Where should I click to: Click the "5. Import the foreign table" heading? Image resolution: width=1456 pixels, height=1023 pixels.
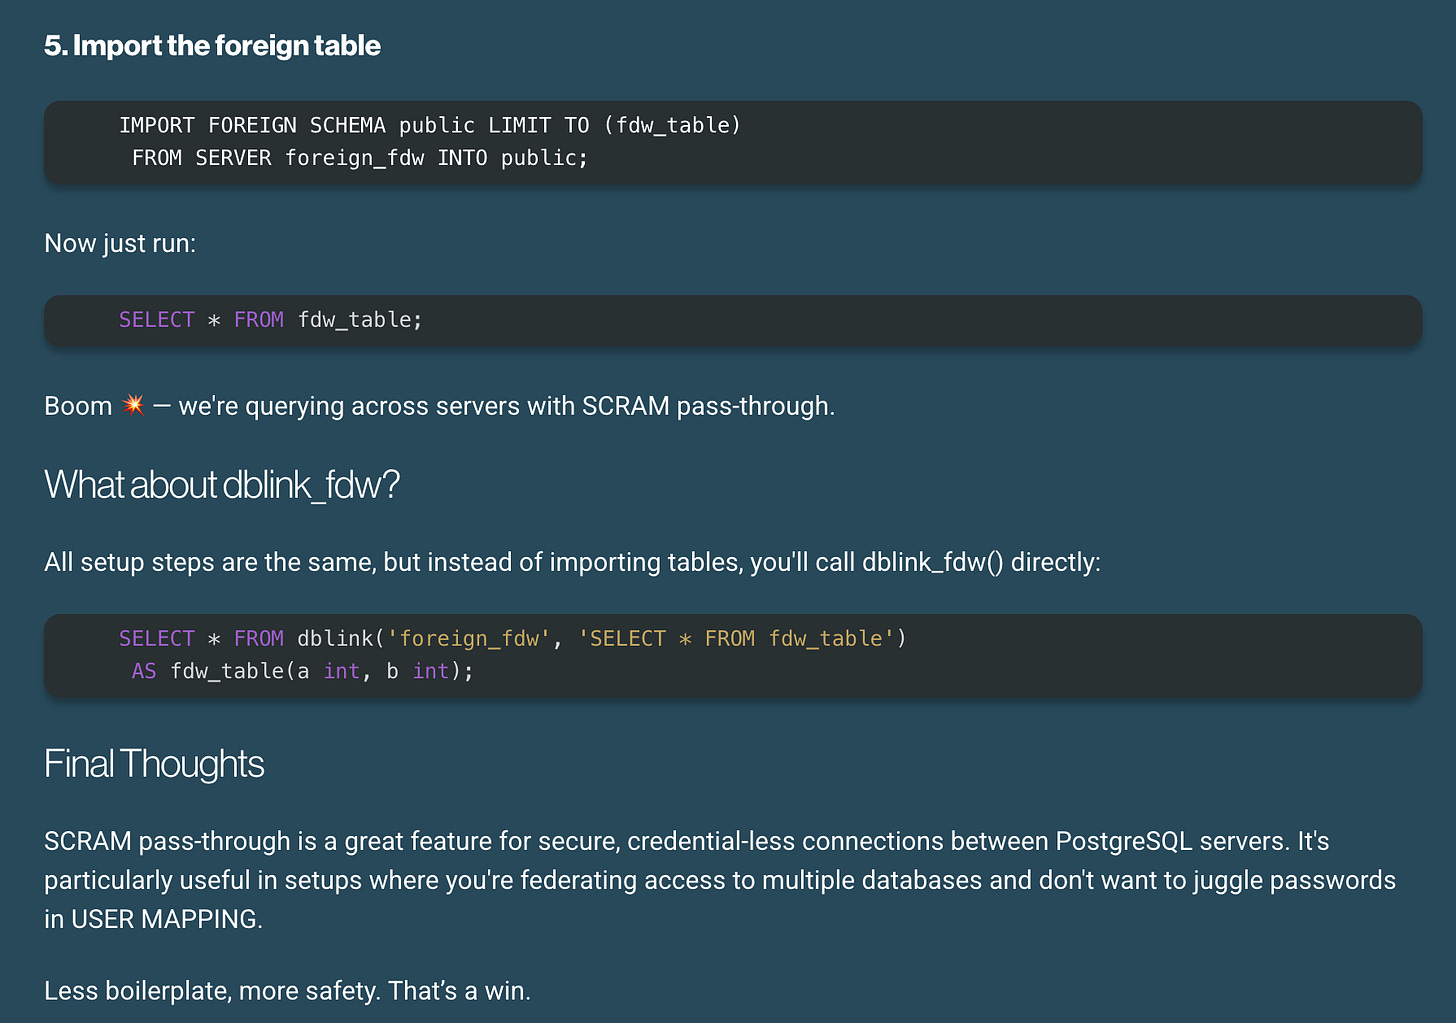tap(212, 46)
